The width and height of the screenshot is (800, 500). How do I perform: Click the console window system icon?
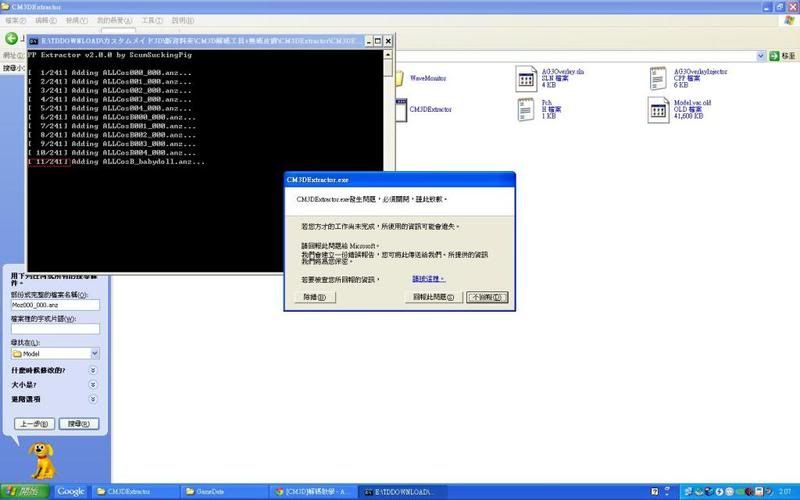pyautogui.click(x=34, y=41)
